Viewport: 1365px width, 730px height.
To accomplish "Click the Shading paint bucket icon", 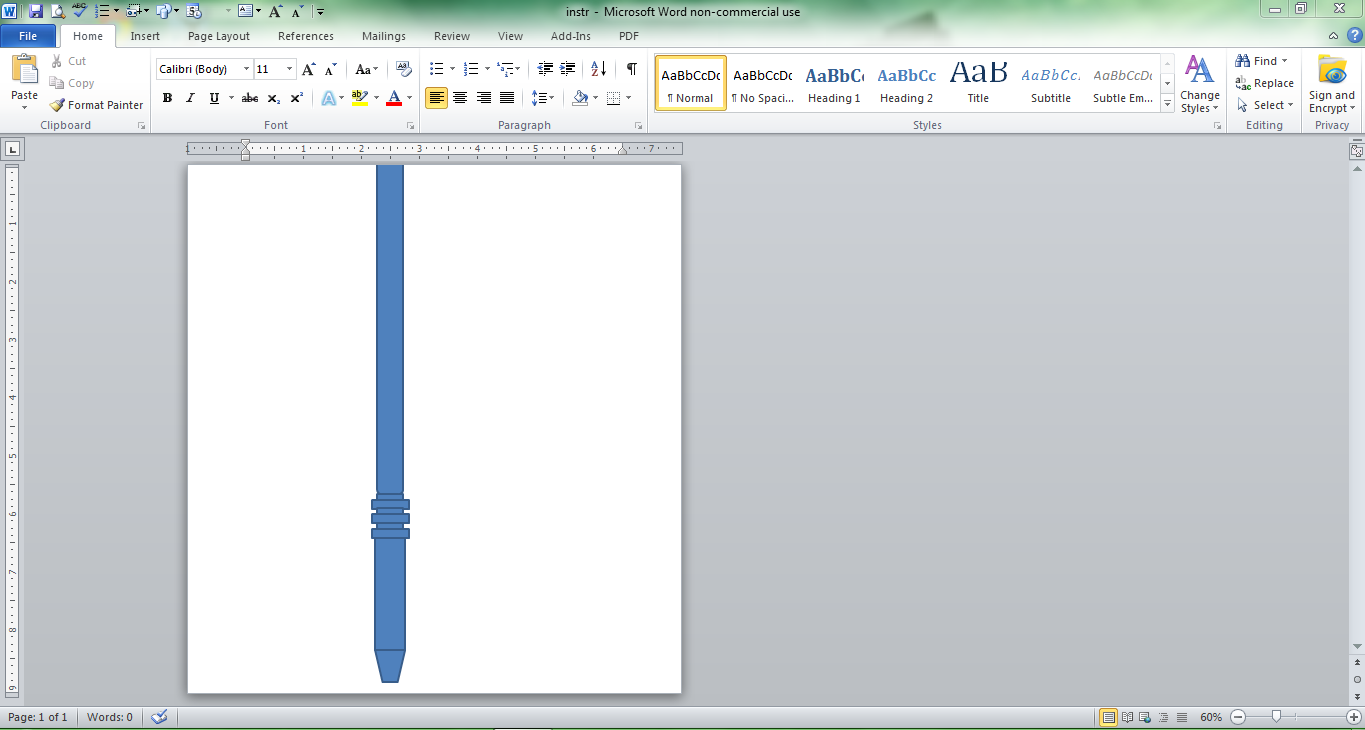I will (x=580, y=98).
